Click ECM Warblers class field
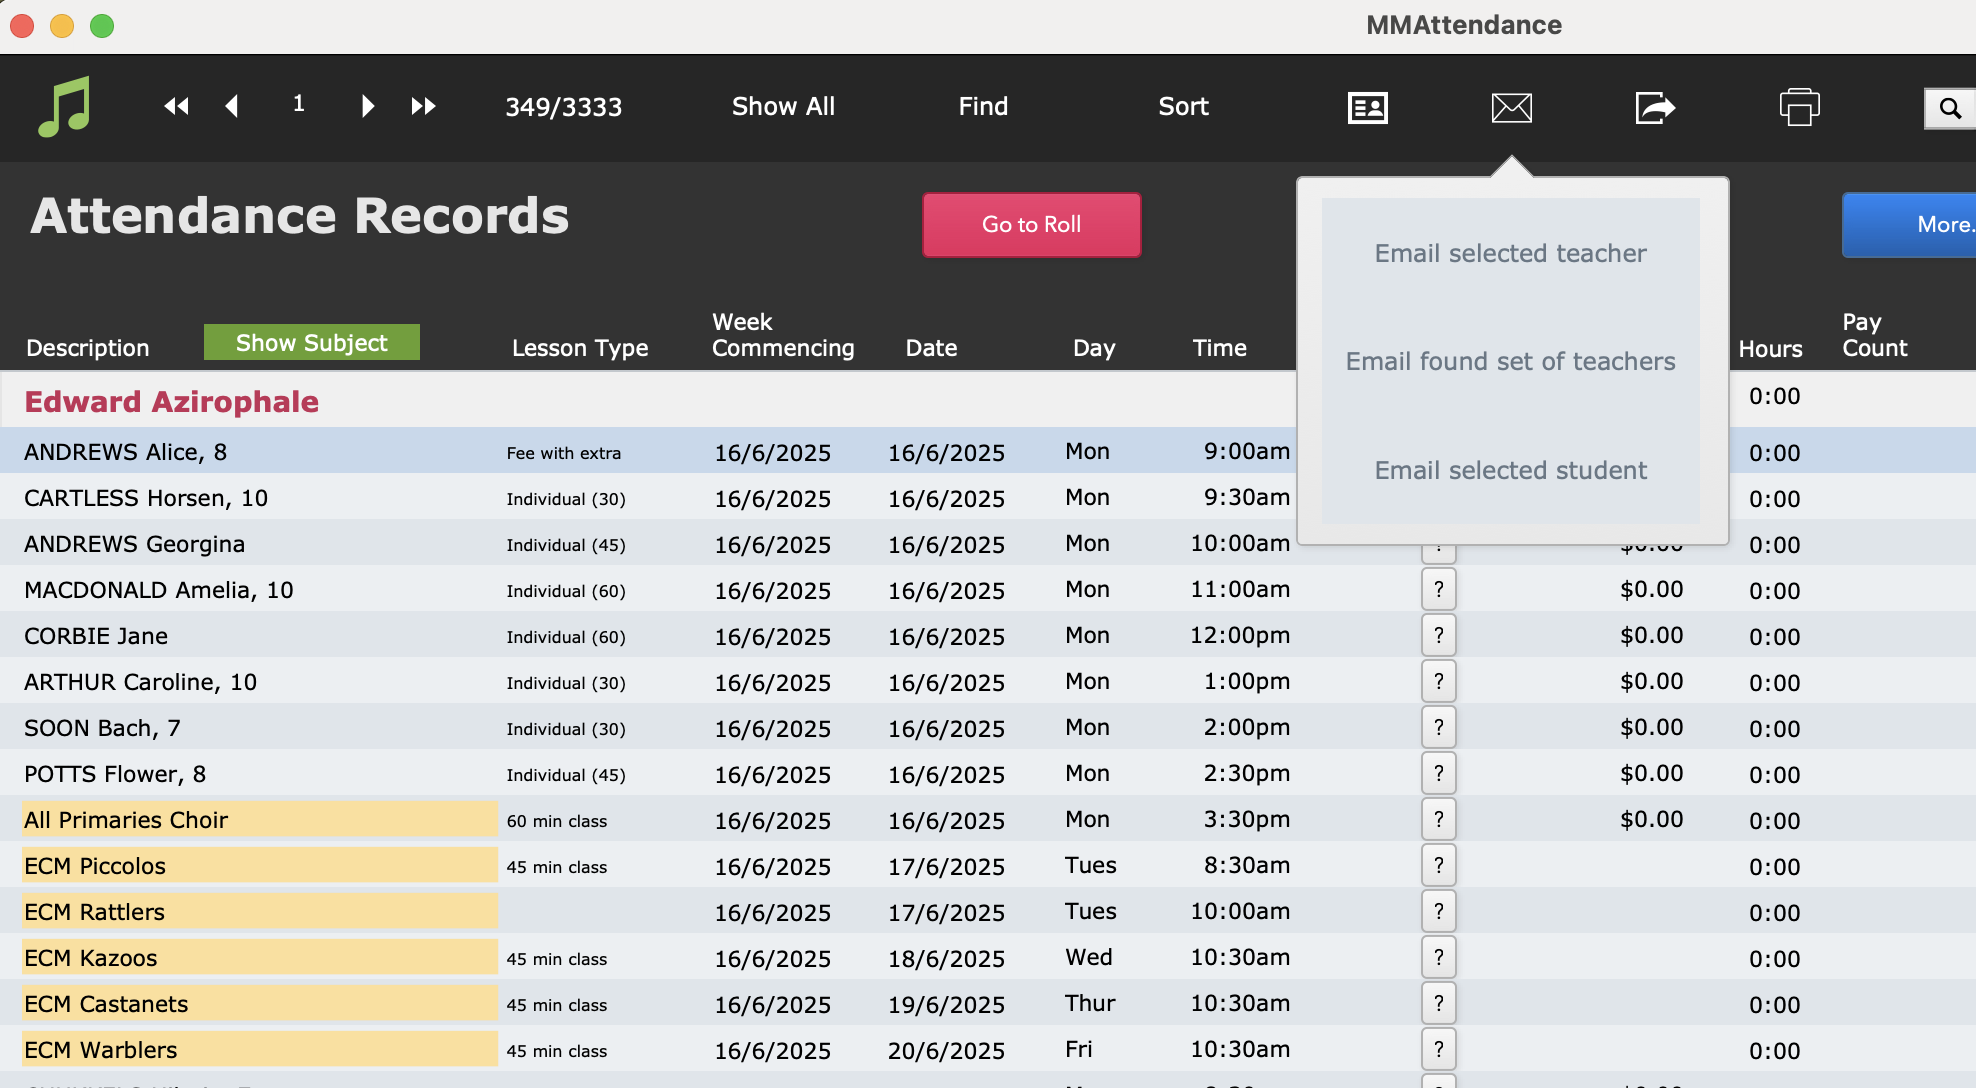 (260, 1050)
